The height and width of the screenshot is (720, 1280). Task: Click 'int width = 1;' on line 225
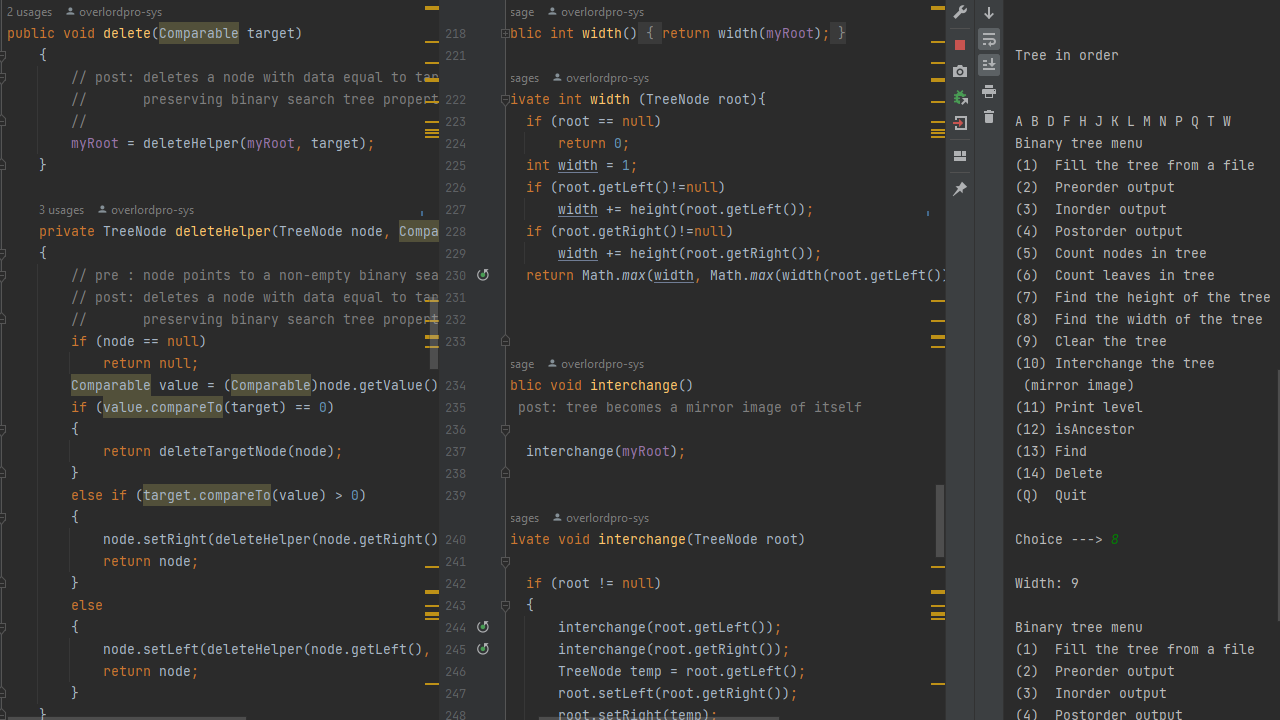(582, 165)
